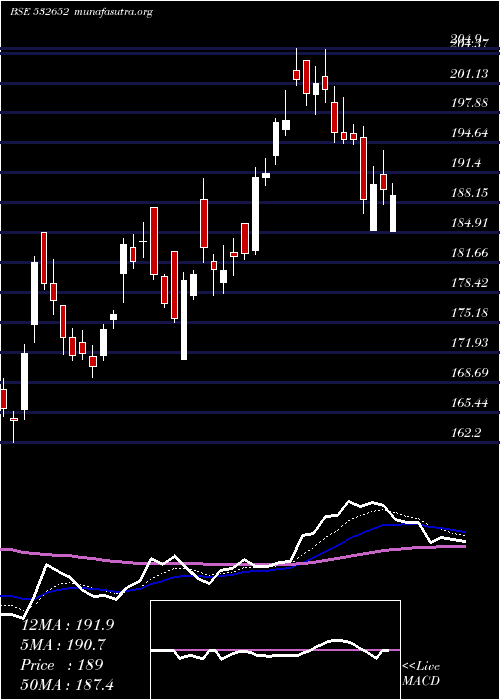Select the 175.18 price level label
500x700 pixels.
click(469, 313)
